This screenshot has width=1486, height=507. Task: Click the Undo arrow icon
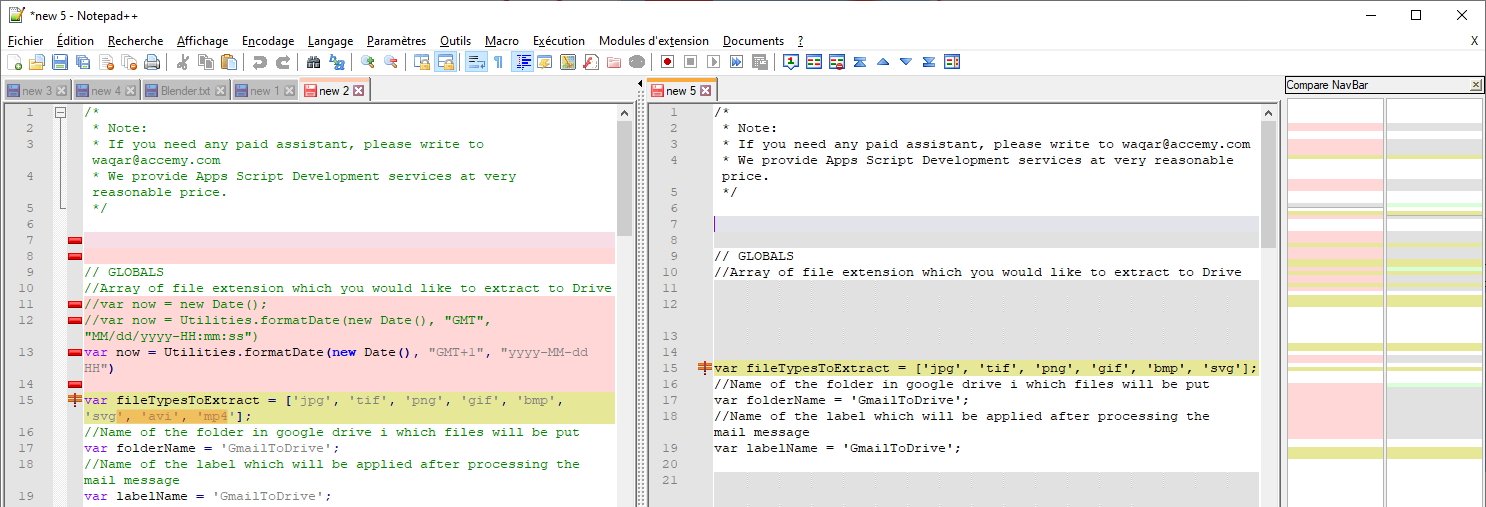click(260, 62)
